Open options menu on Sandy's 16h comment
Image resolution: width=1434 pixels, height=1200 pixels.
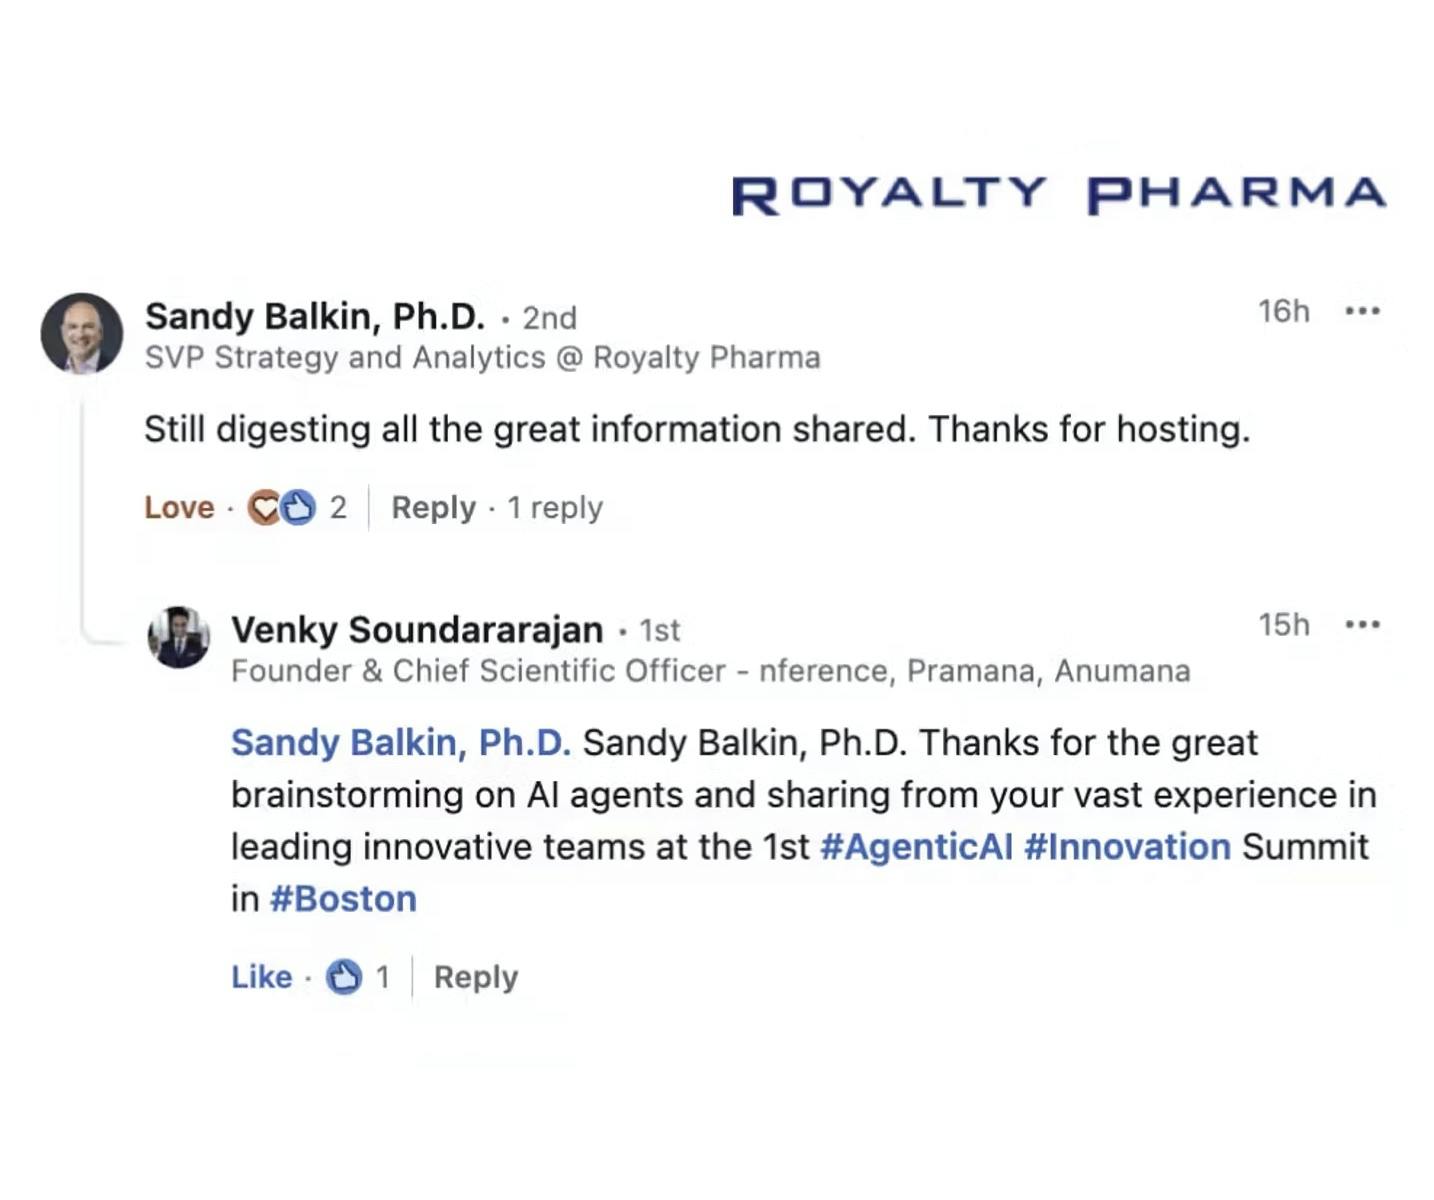pos(1362,311)
